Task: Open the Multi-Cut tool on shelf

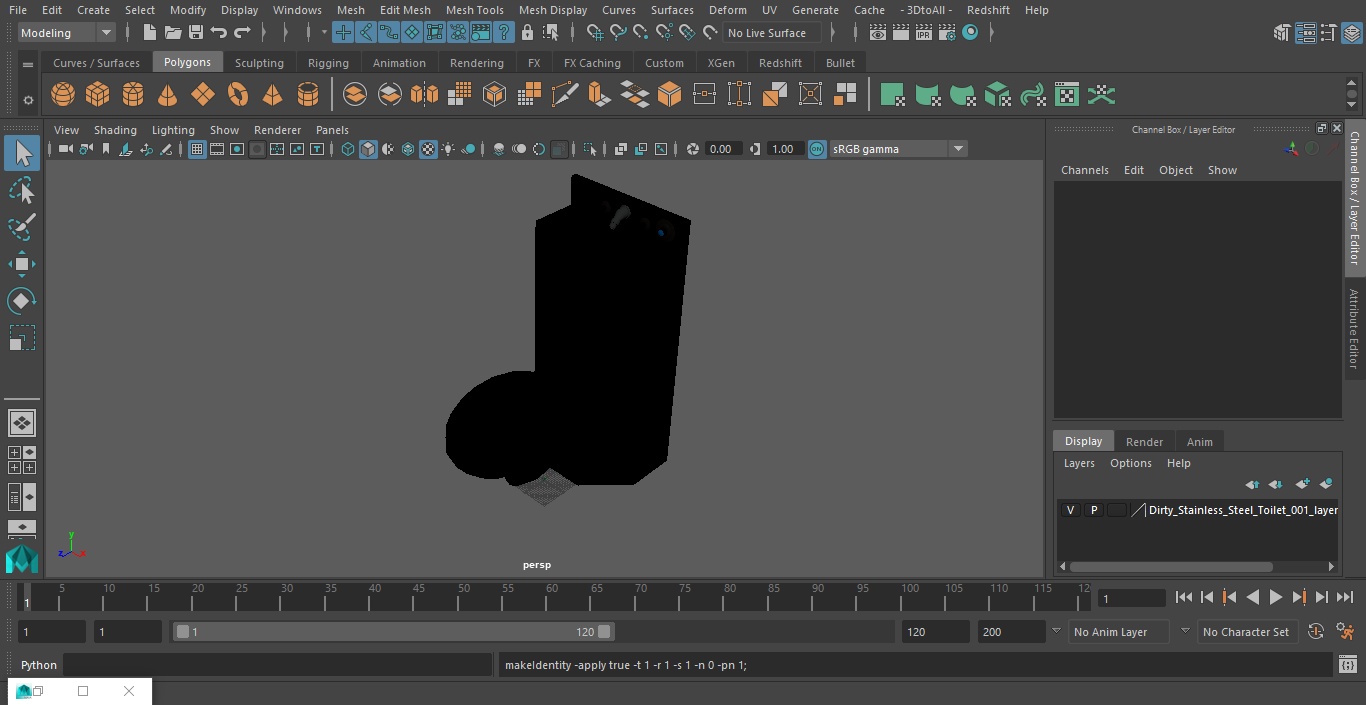Action: pos(564,95)
